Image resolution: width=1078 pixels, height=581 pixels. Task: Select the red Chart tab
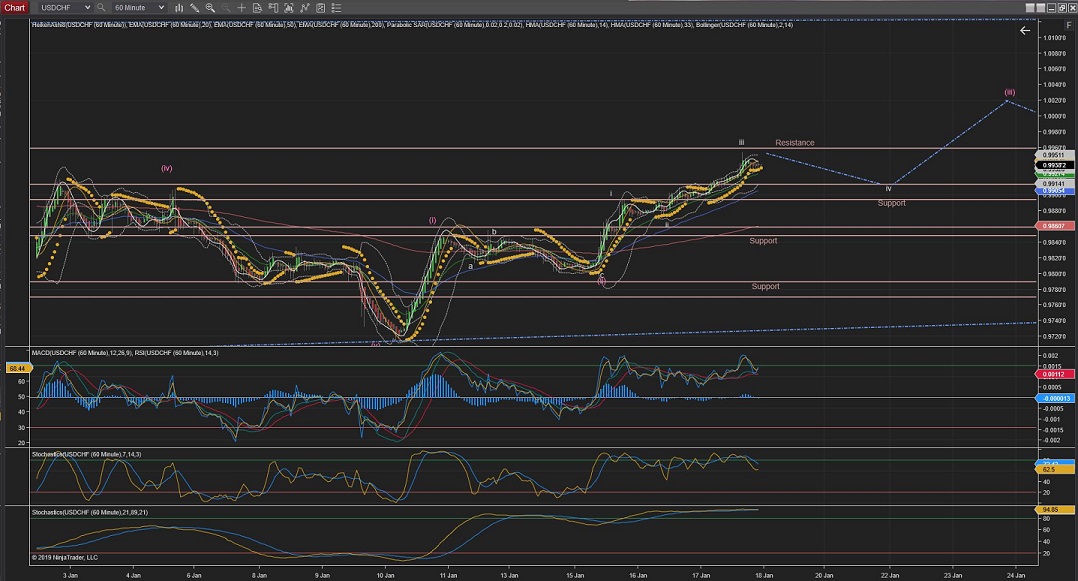14,7
